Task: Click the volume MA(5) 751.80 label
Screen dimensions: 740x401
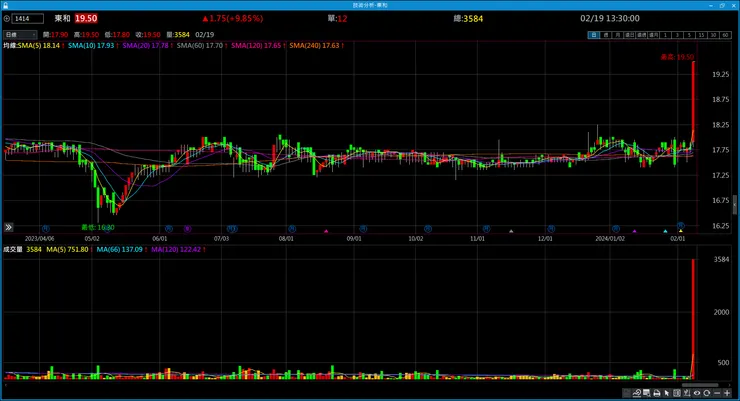Action: click(x=69, y=249)
